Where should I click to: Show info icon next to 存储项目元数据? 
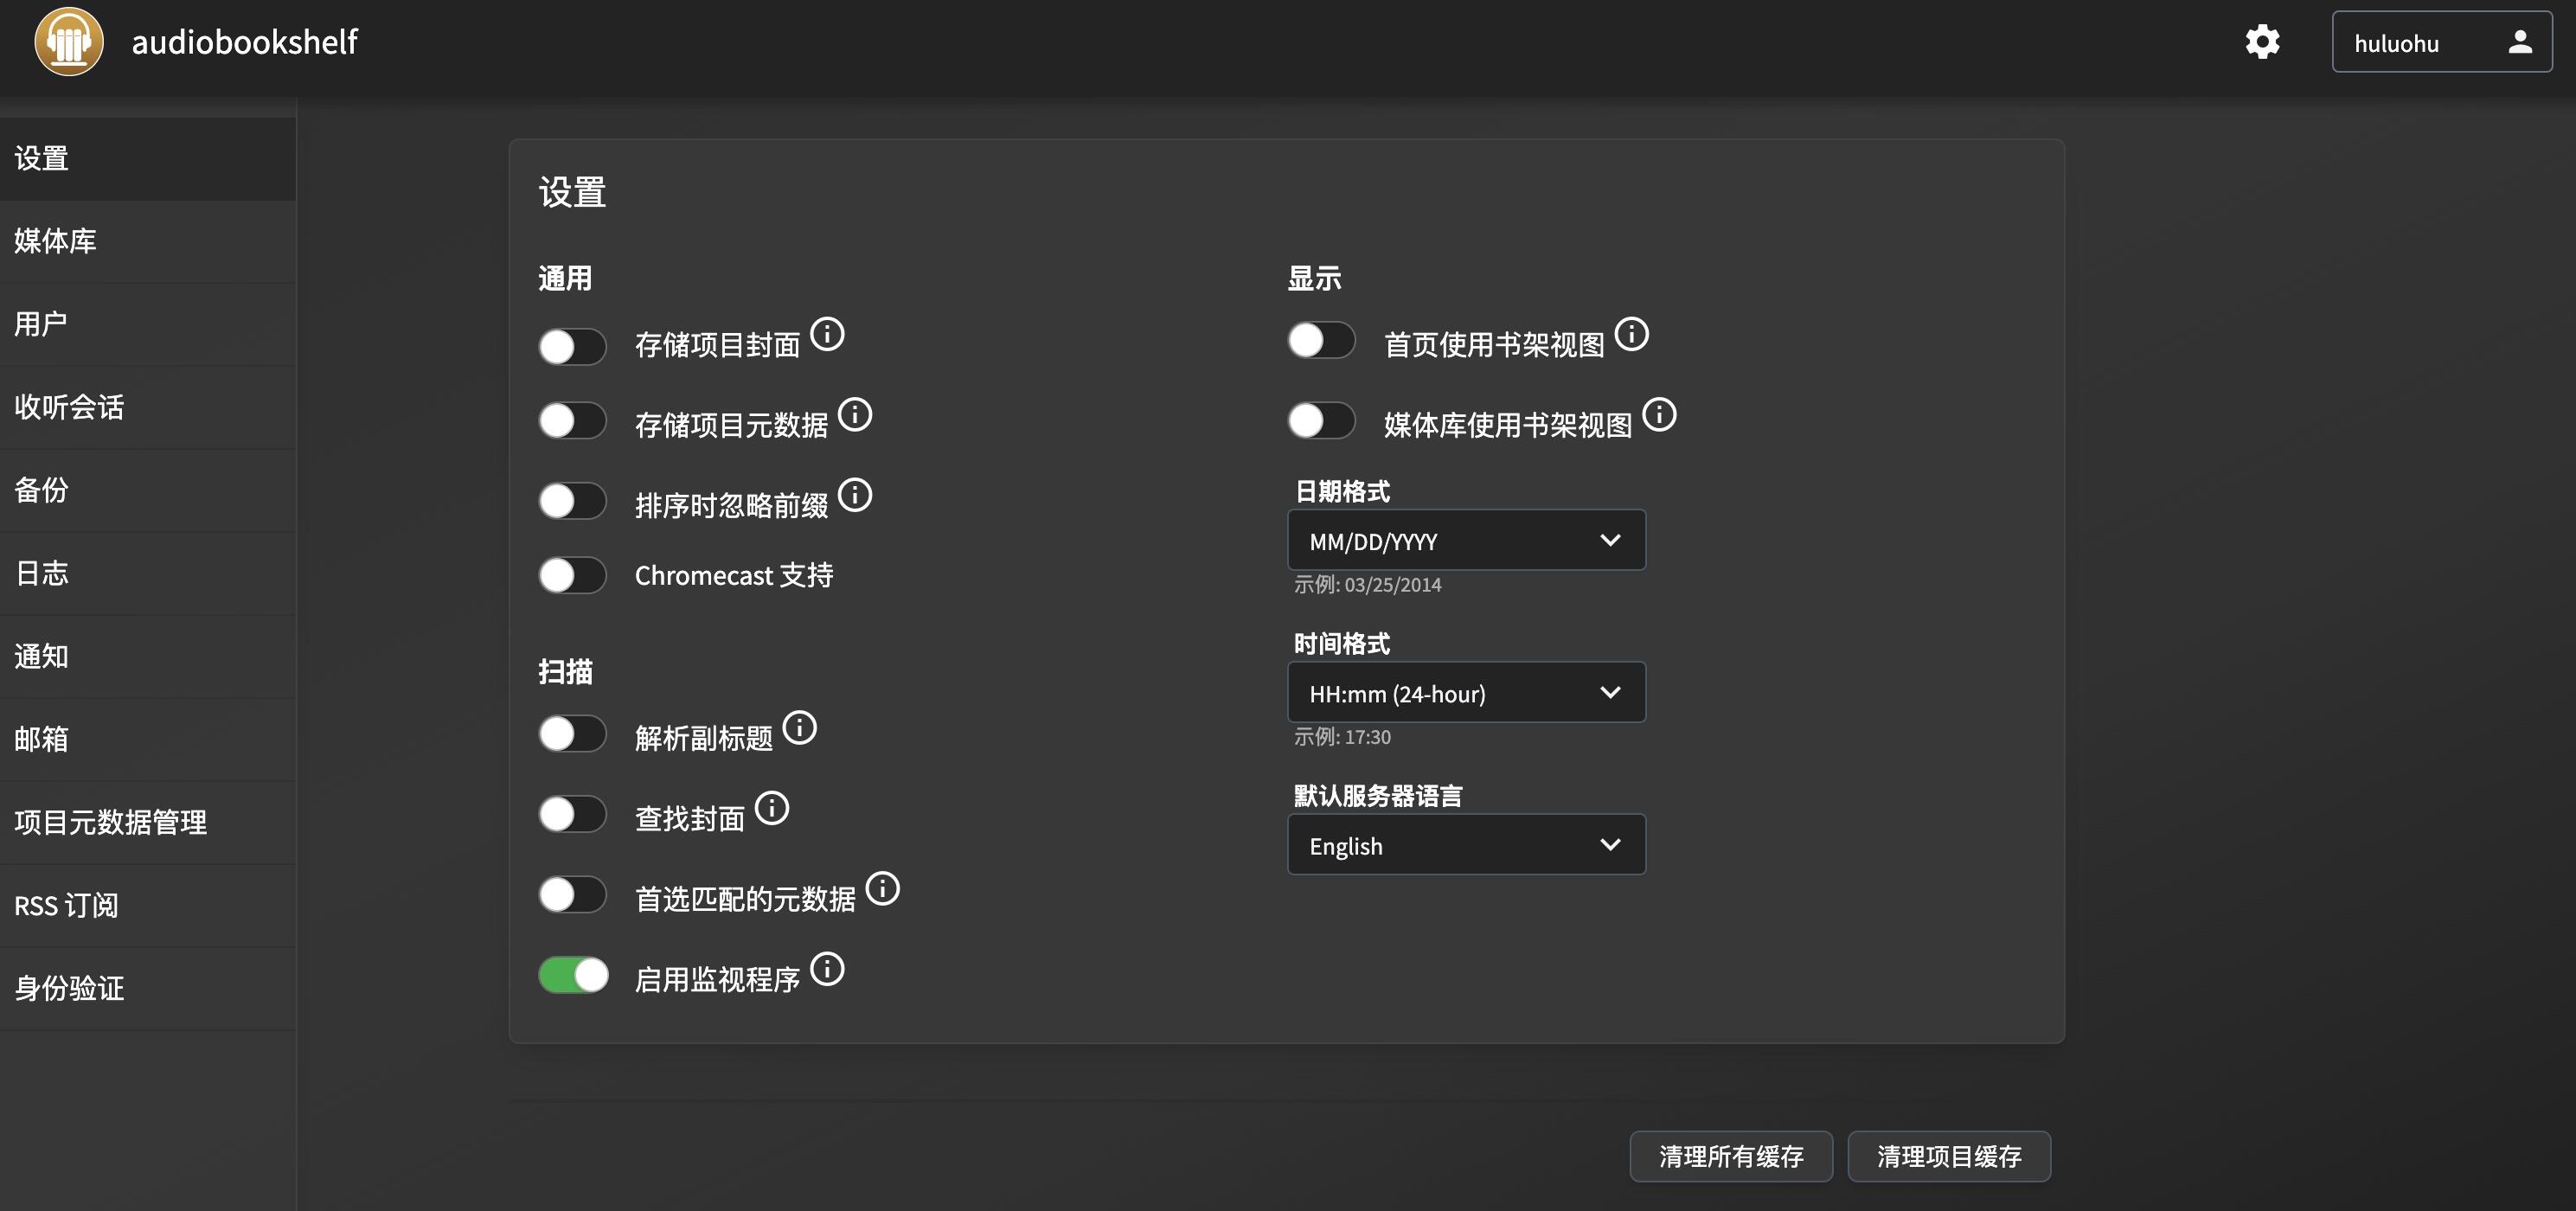[x=855, y=414]
